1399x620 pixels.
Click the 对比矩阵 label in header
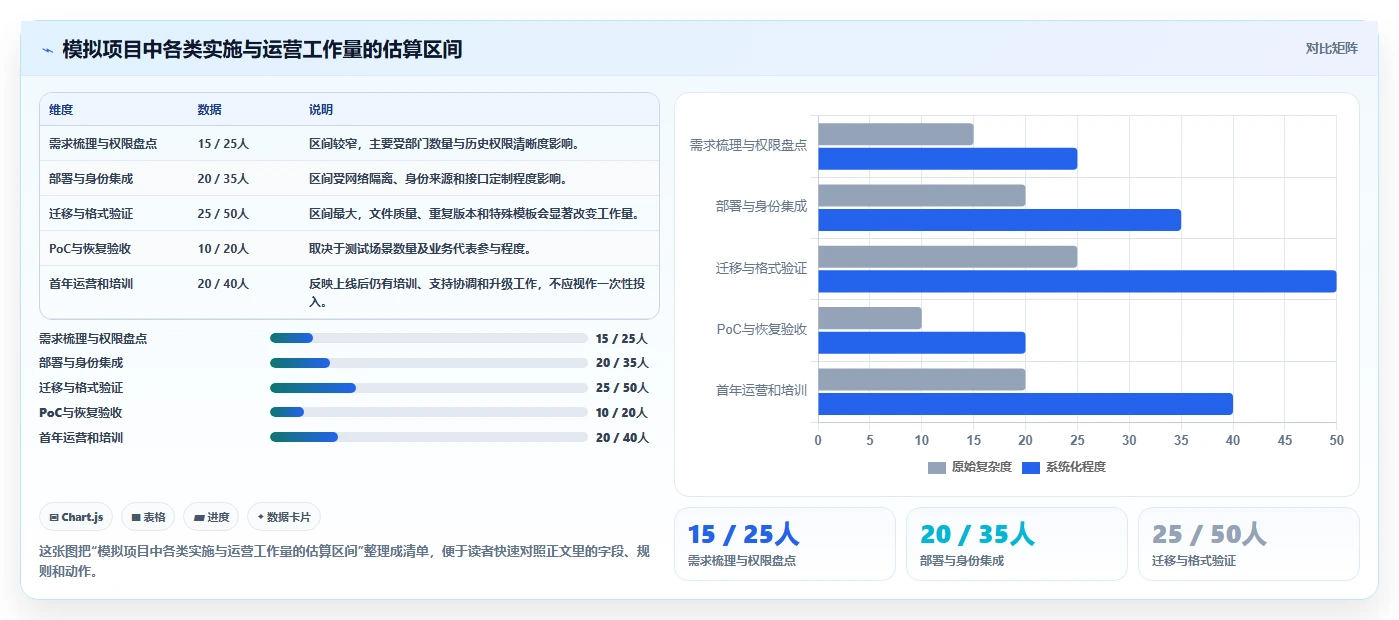click(1331, 48)
